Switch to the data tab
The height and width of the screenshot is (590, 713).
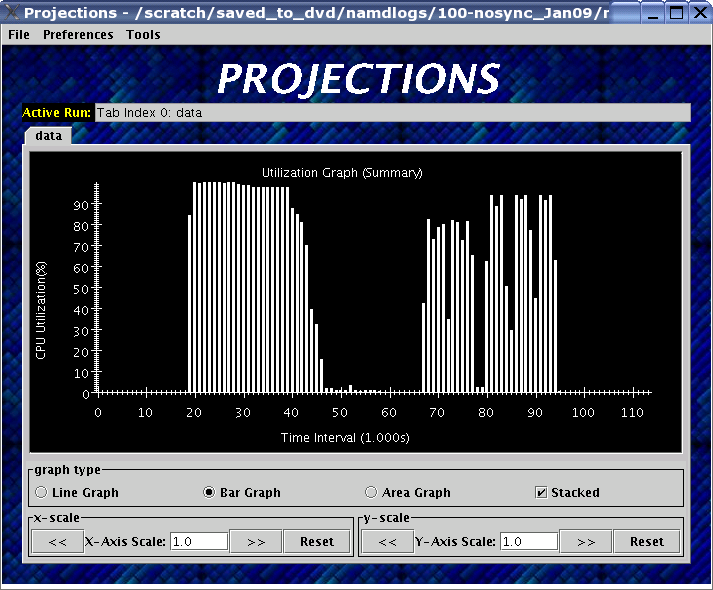48,135
